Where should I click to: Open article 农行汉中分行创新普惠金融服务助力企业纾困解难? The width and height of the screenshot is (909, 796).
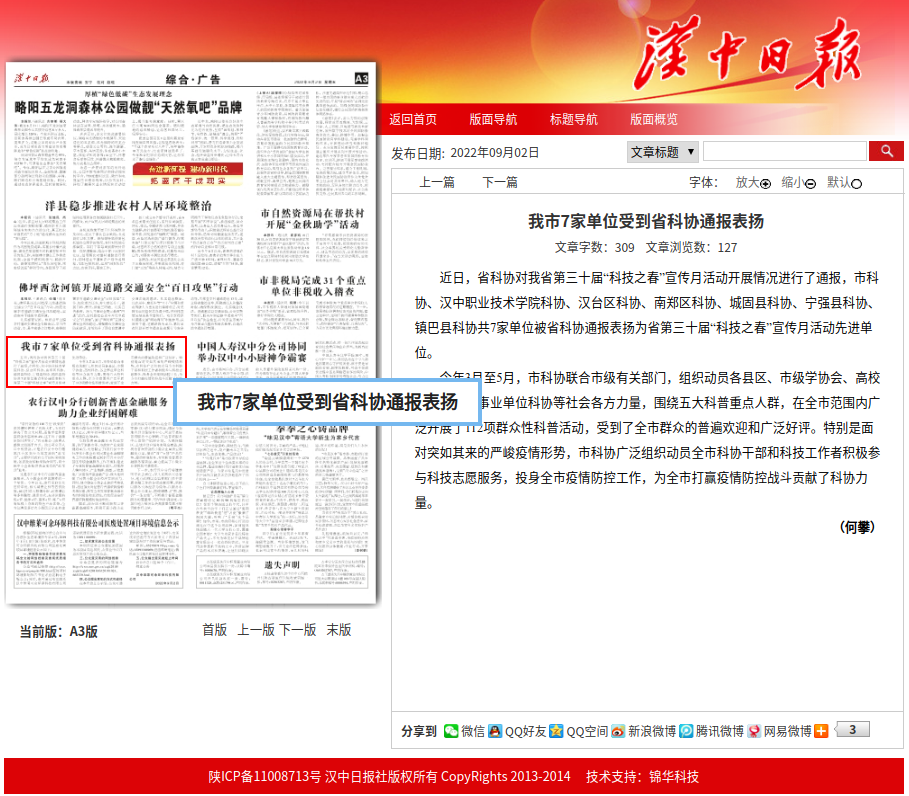(x=98, y=407)
